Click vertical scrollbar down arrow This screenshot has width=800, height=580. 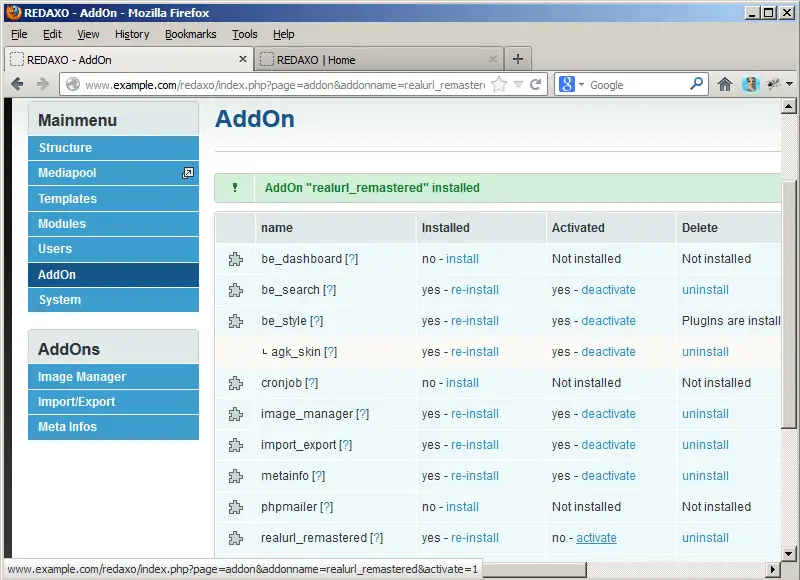pyautogui.click(x=788, y=553)
